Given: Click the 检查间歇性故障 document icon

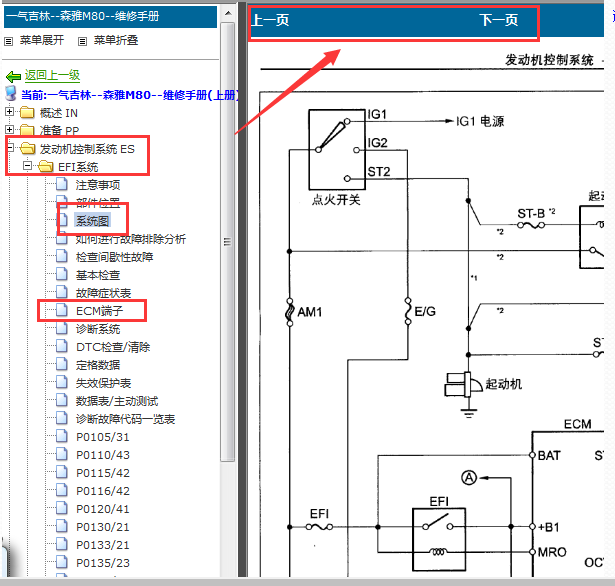Looking at the screenshot, I should 62,256.
